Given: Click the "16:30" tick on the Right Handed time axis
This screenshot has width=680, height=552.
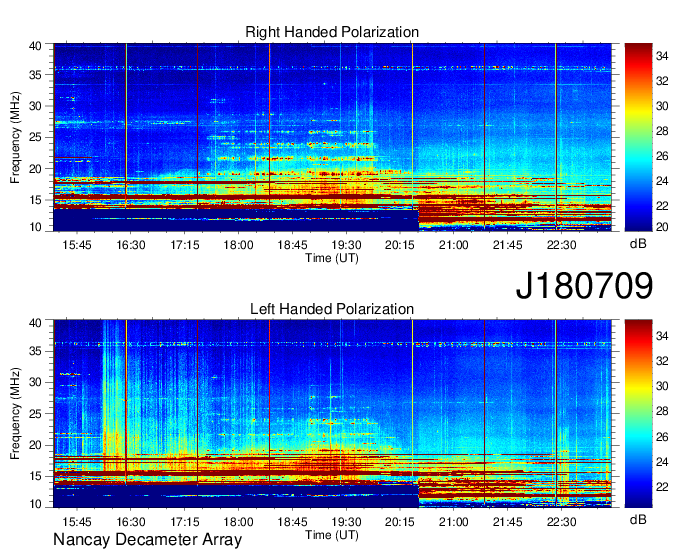Looking at the screenshot, I should coord(131,245).
